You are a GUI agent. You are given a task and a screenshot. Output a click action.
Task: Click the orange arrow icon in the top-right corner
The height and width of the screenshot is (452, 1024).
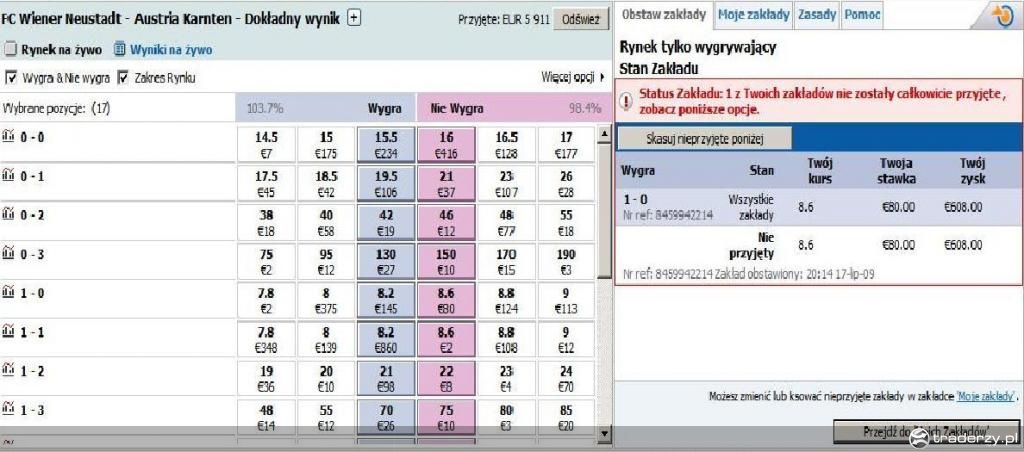(1001, 16)
